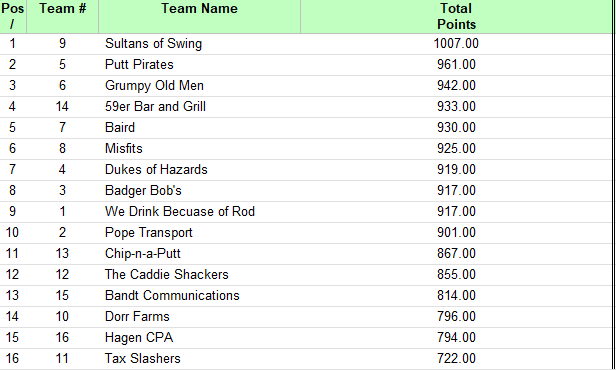Select the 59er Bar and Grill row

pos(306,107)
